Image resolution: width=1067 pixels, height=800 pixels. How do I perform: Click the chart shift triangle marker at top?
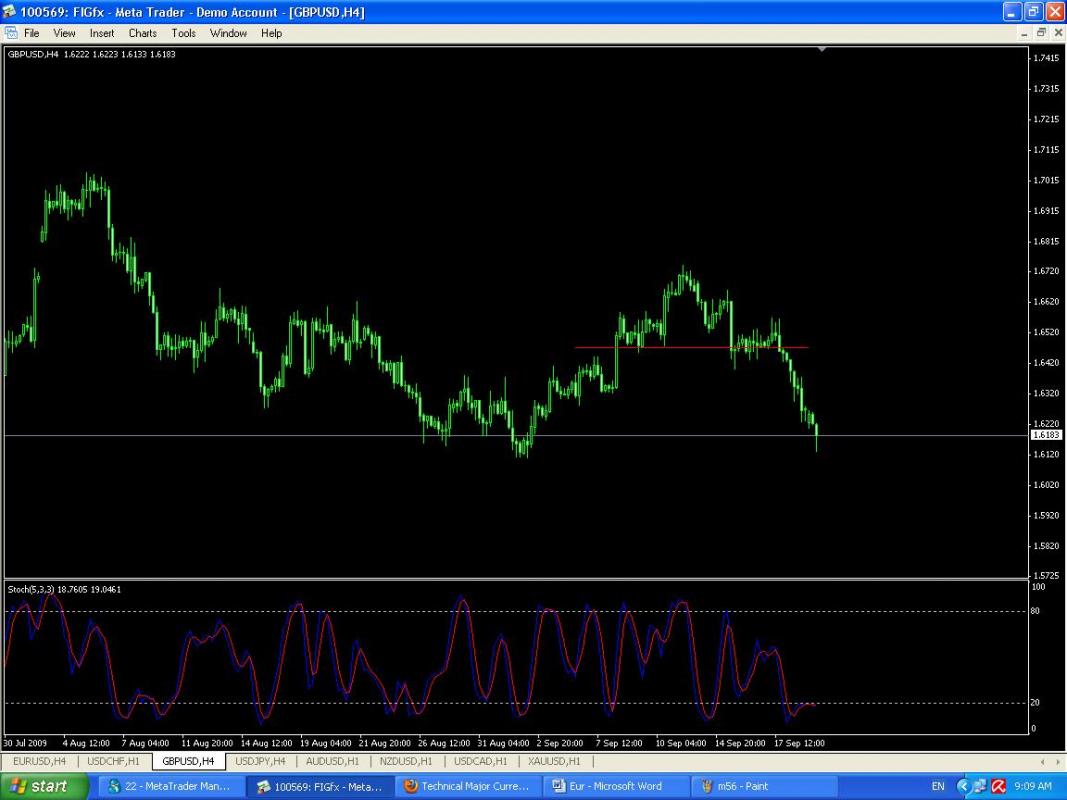tap(822, 48)
